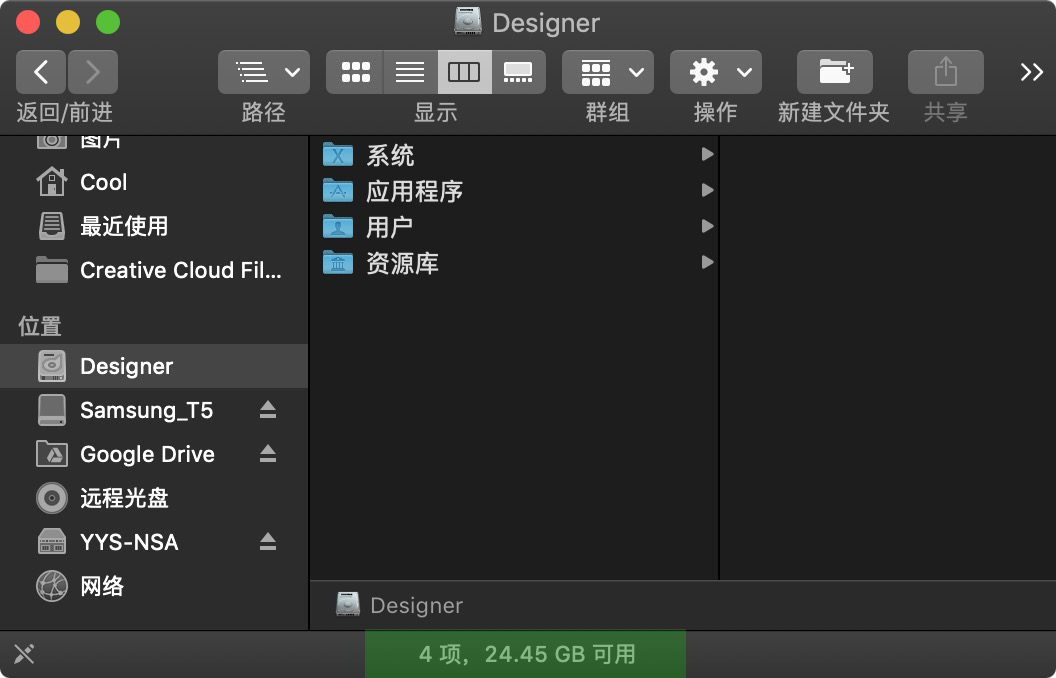
Task: Eject the Samsung_T5 drive
Action: [268, 410]
